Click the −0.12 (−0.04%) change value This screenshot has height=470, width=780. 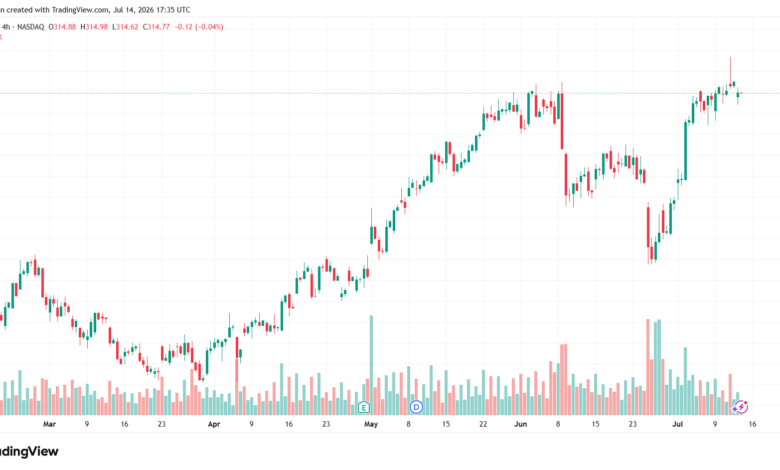click(198, 27)
